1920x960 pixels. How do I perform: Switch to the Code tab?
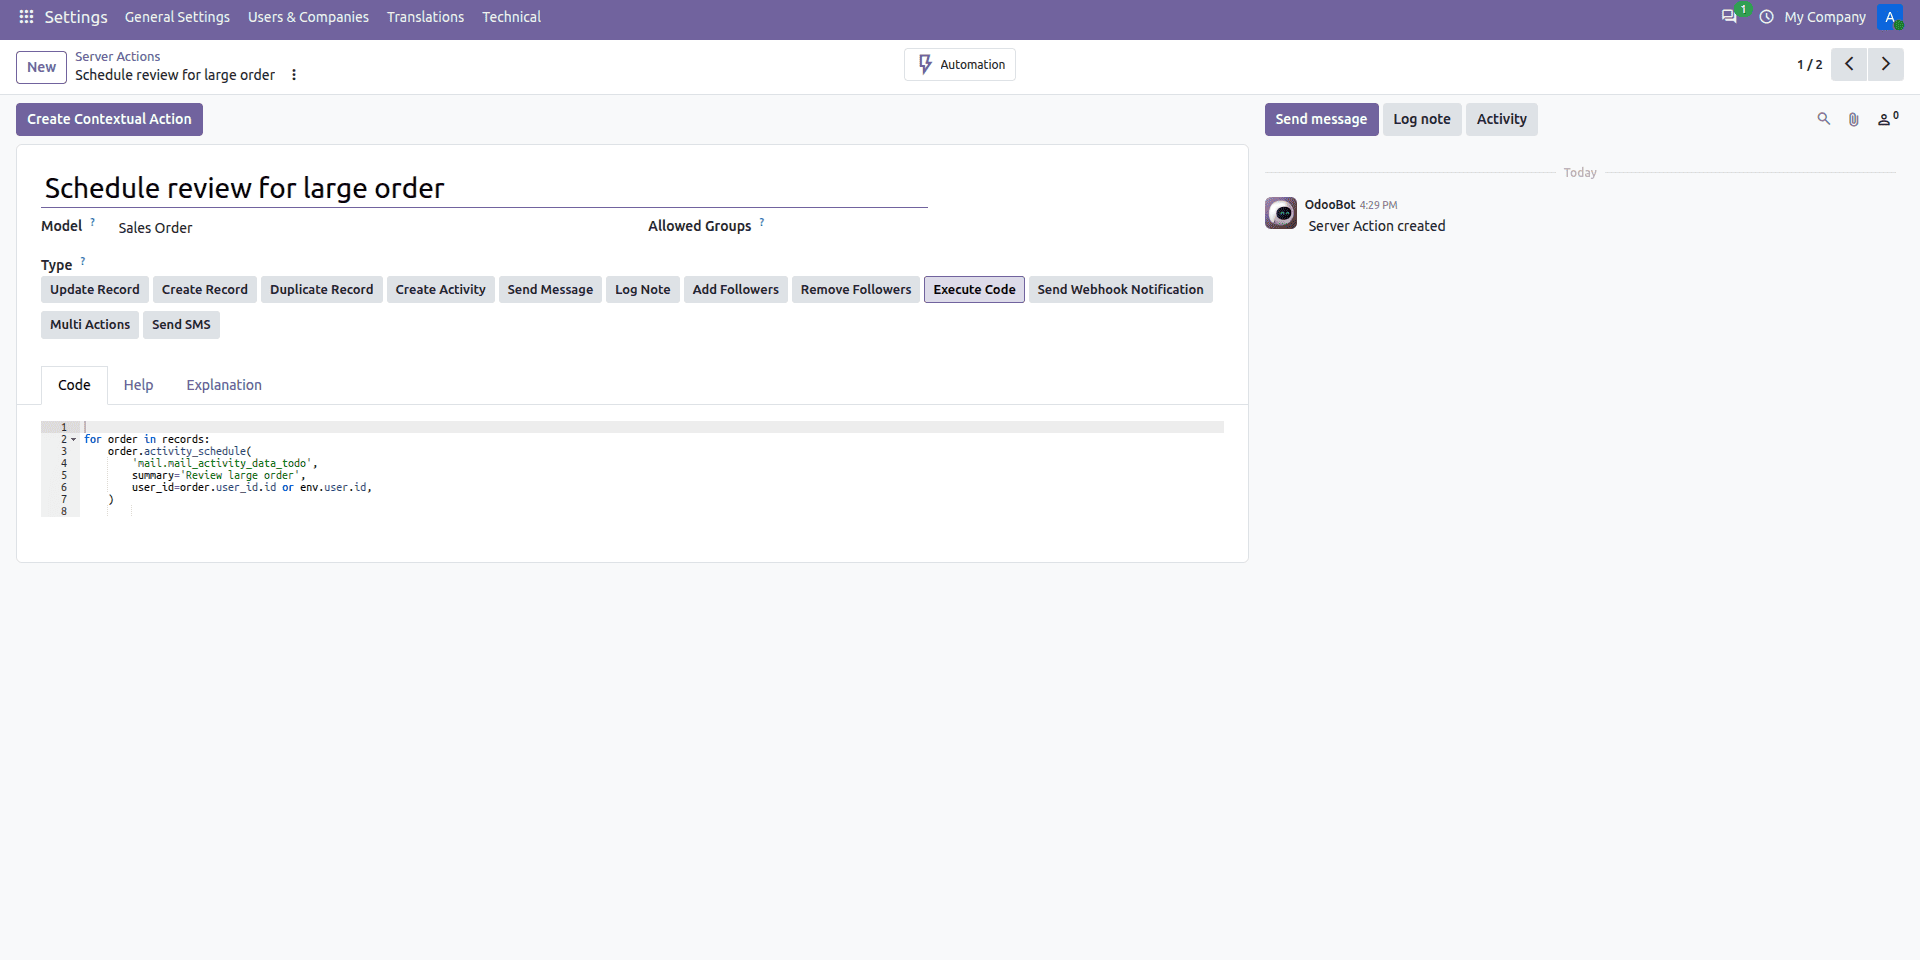(x=74, y=385)
